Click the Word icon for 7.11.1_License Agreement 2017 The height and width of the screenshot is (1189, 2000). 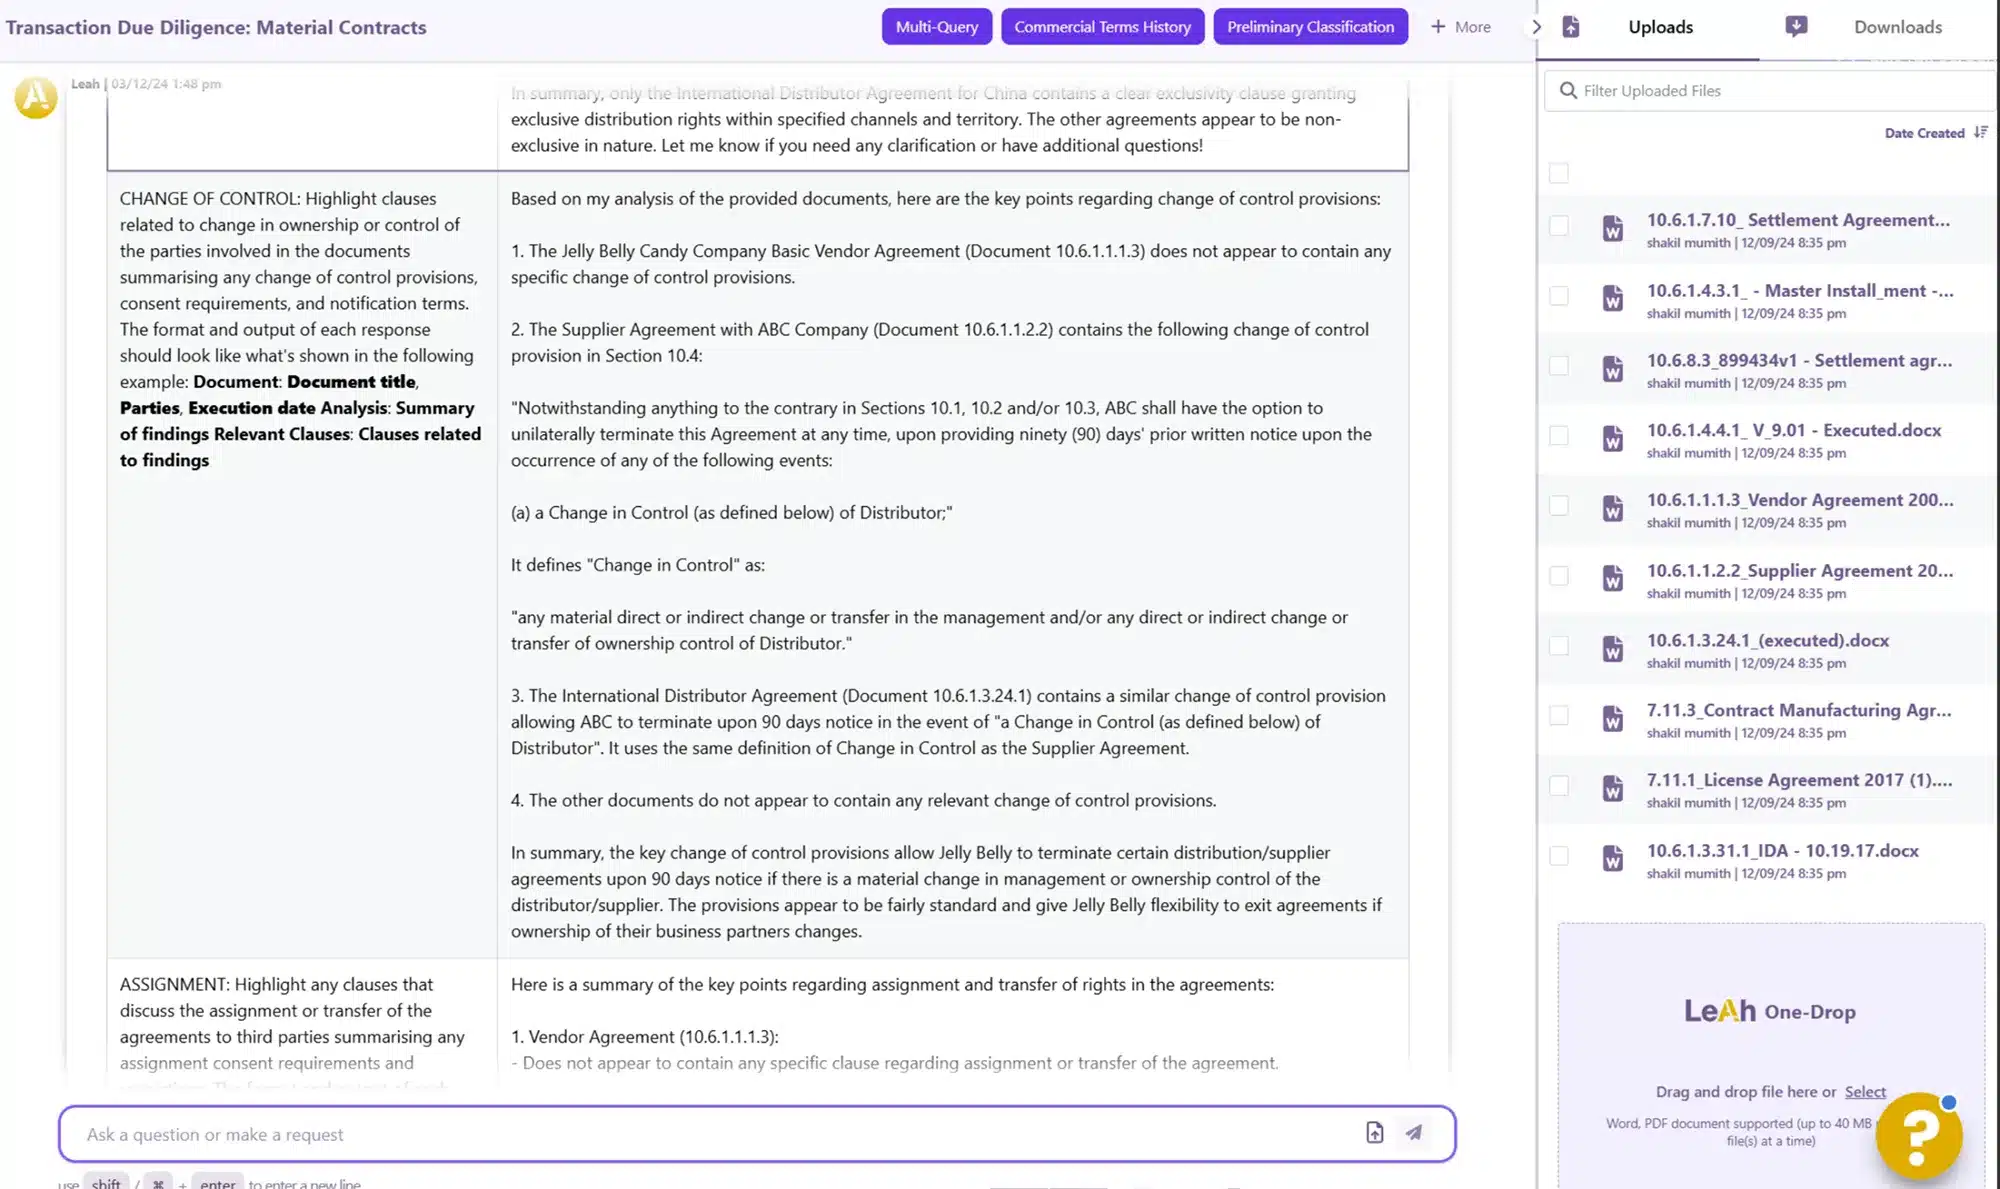pyautogui.click(x=1612, y=789)
